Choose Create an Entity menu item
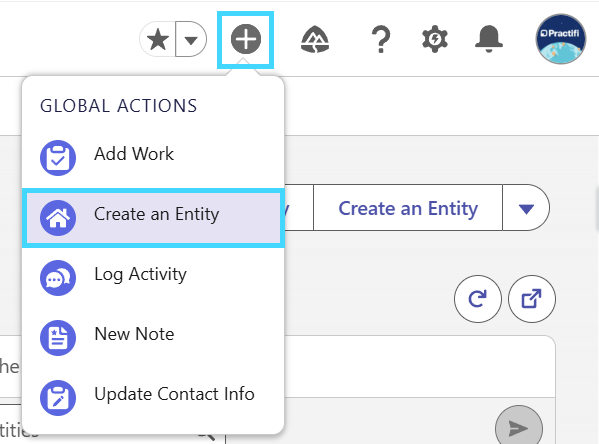This screenshot has width=599, height=444. click(153, 218)
